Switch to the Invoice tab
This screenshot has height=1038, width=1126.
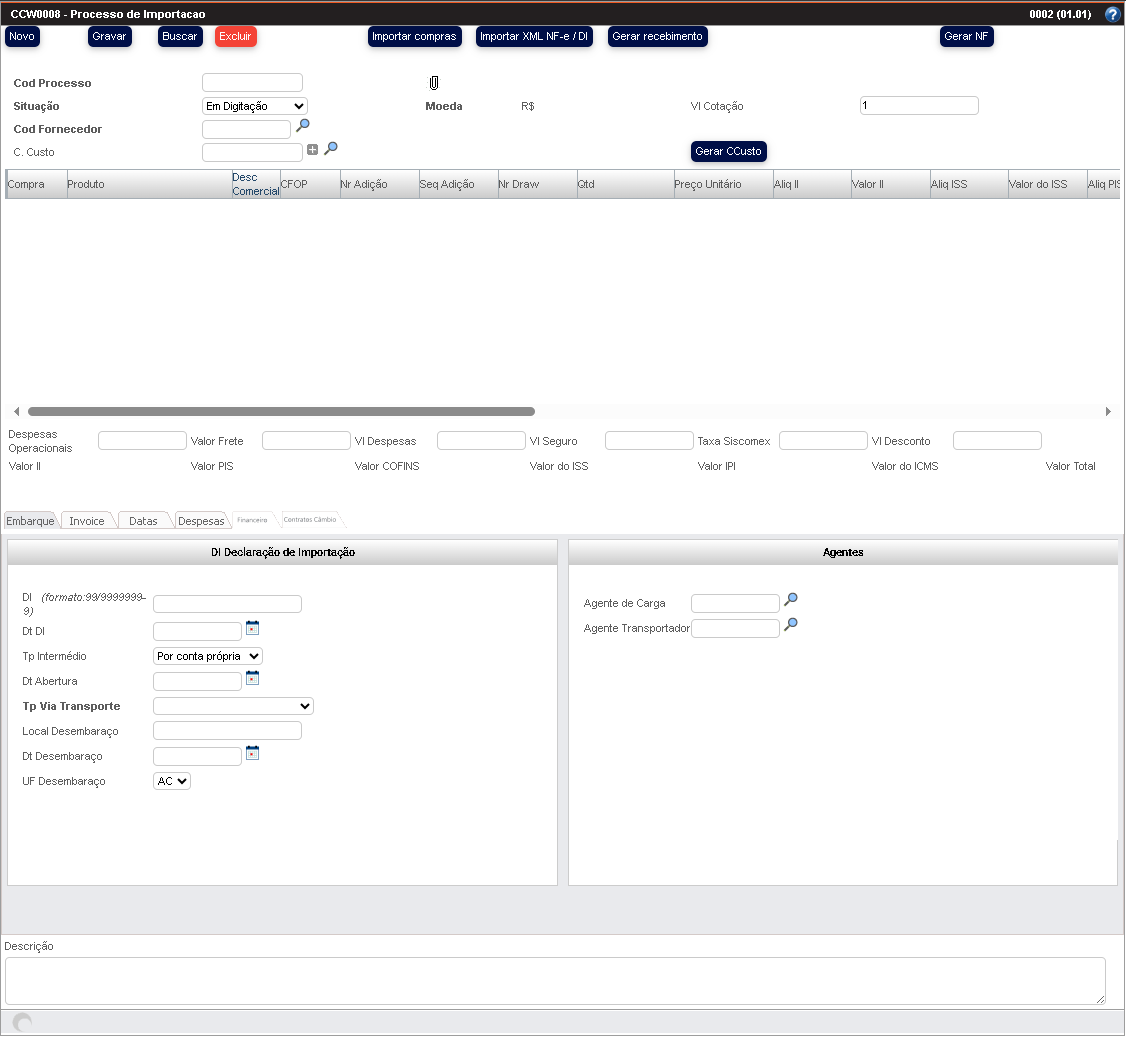[x=87, y=521]
